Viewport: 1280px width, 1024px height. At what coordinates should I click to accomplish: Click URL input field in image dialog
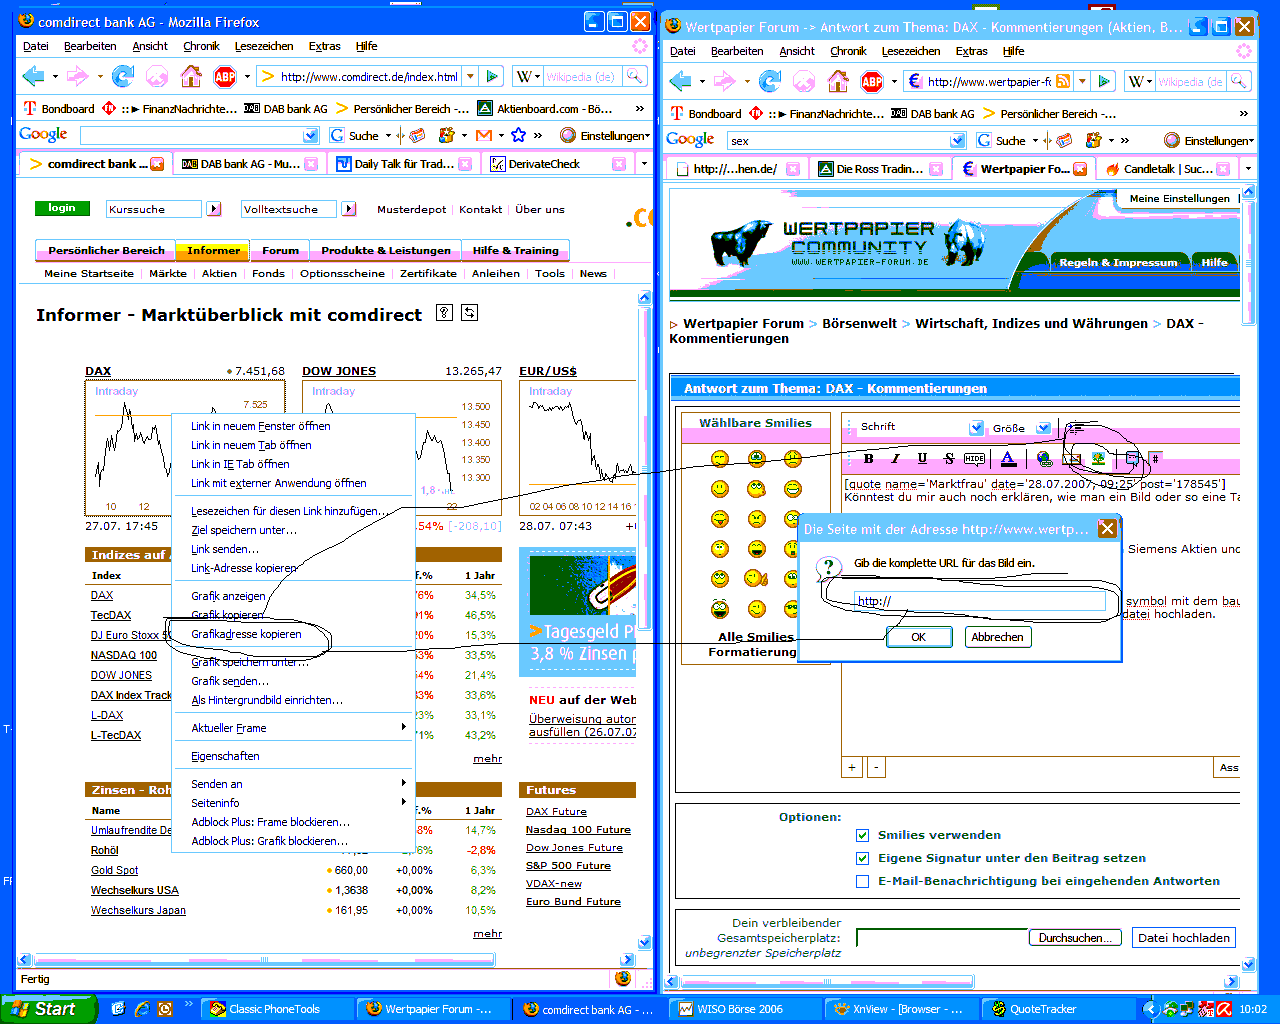tap(979, 601)
